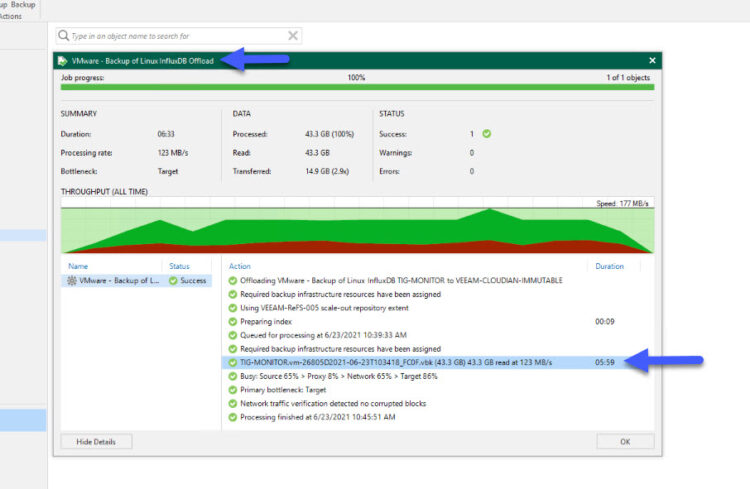This screenshot has height=489, width=750.
Task: Click the green Success check icon under Status
Action: tap(486, 133)
